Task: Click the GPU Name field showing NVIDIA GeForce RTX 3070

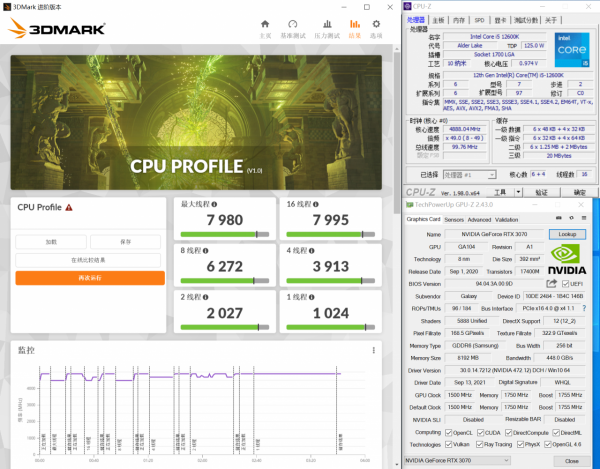Action: (494, 234)
